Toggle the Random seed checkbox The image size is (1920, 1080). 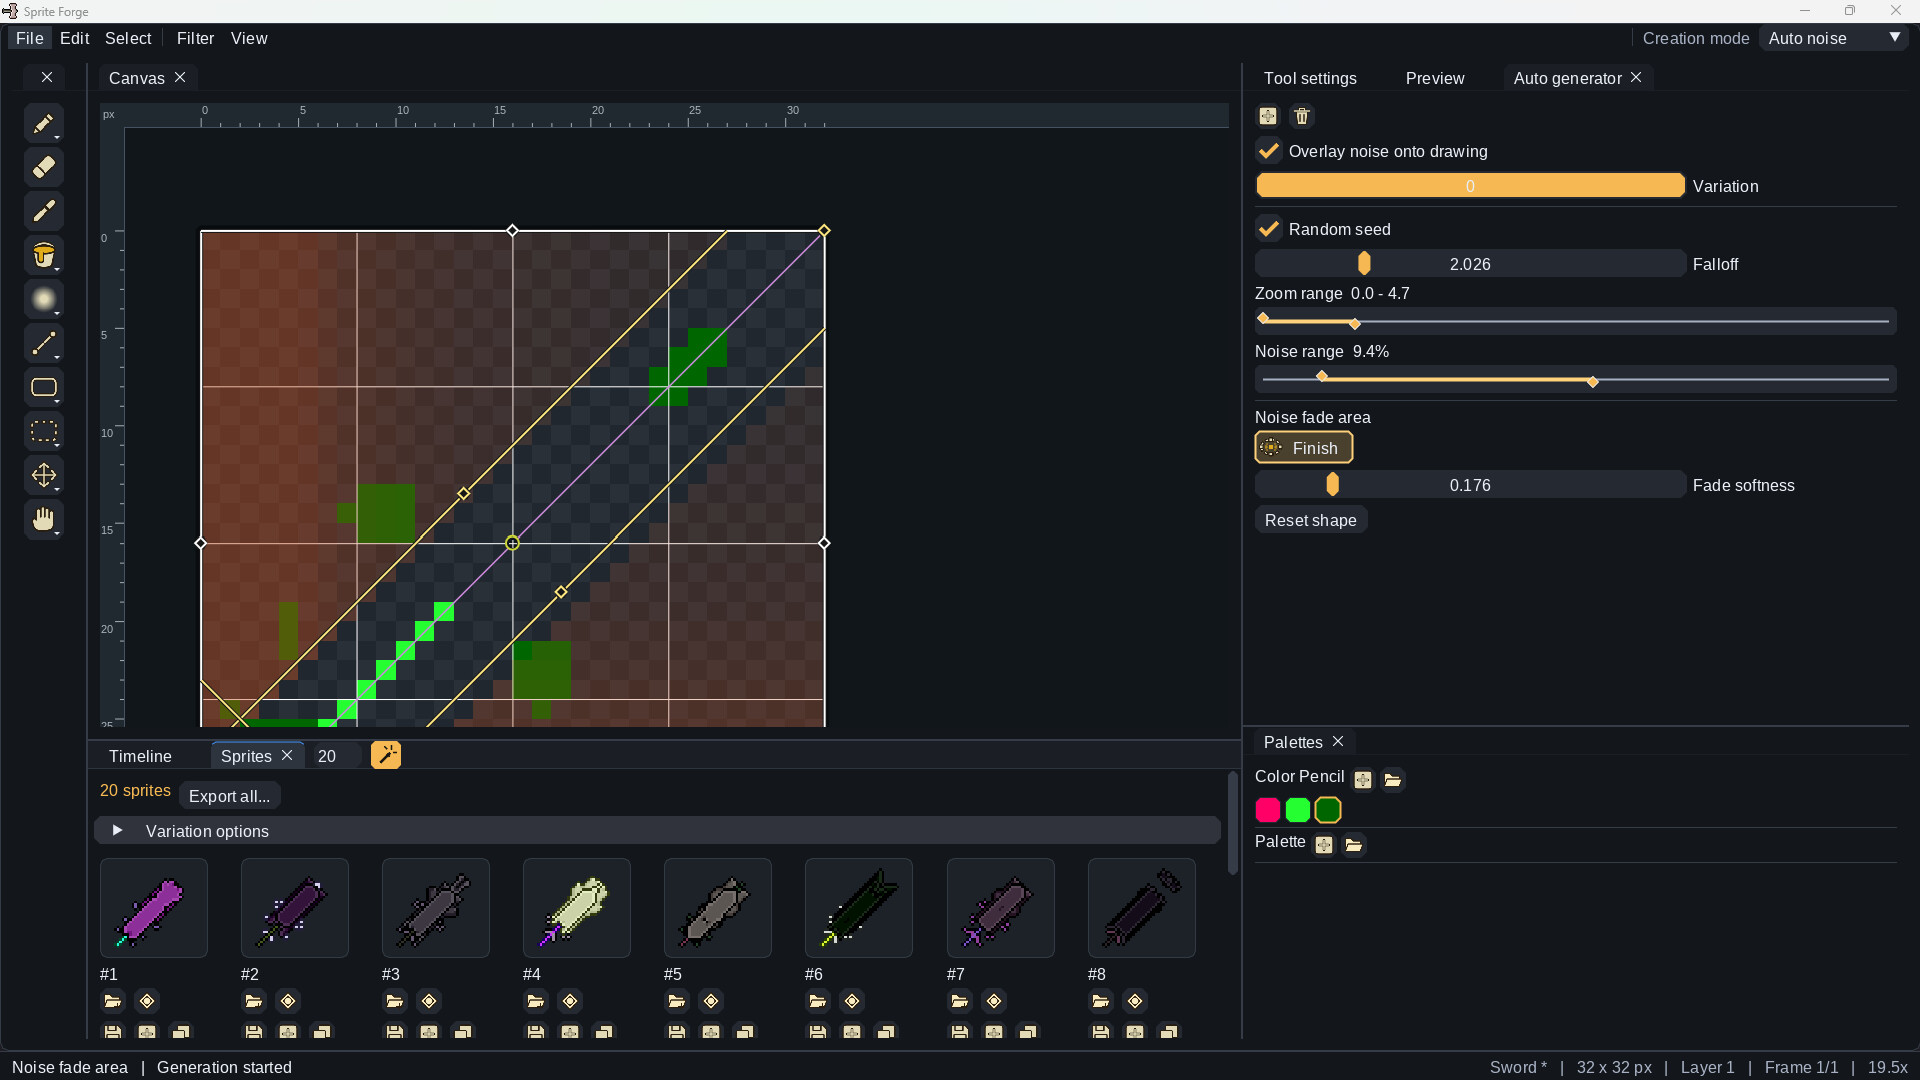click(x=1269, y=229)
